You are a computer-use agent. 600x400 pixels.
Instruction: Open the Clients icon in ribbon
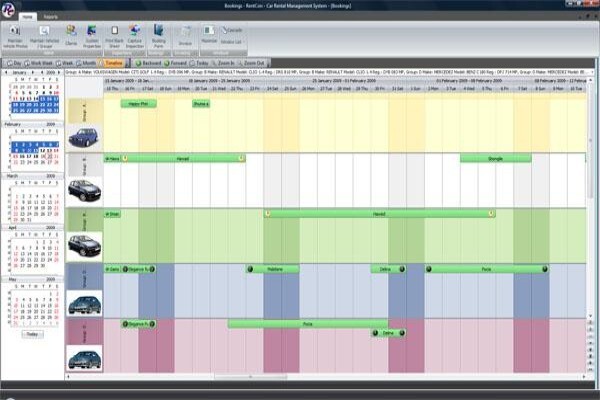(x=71, y=36)
